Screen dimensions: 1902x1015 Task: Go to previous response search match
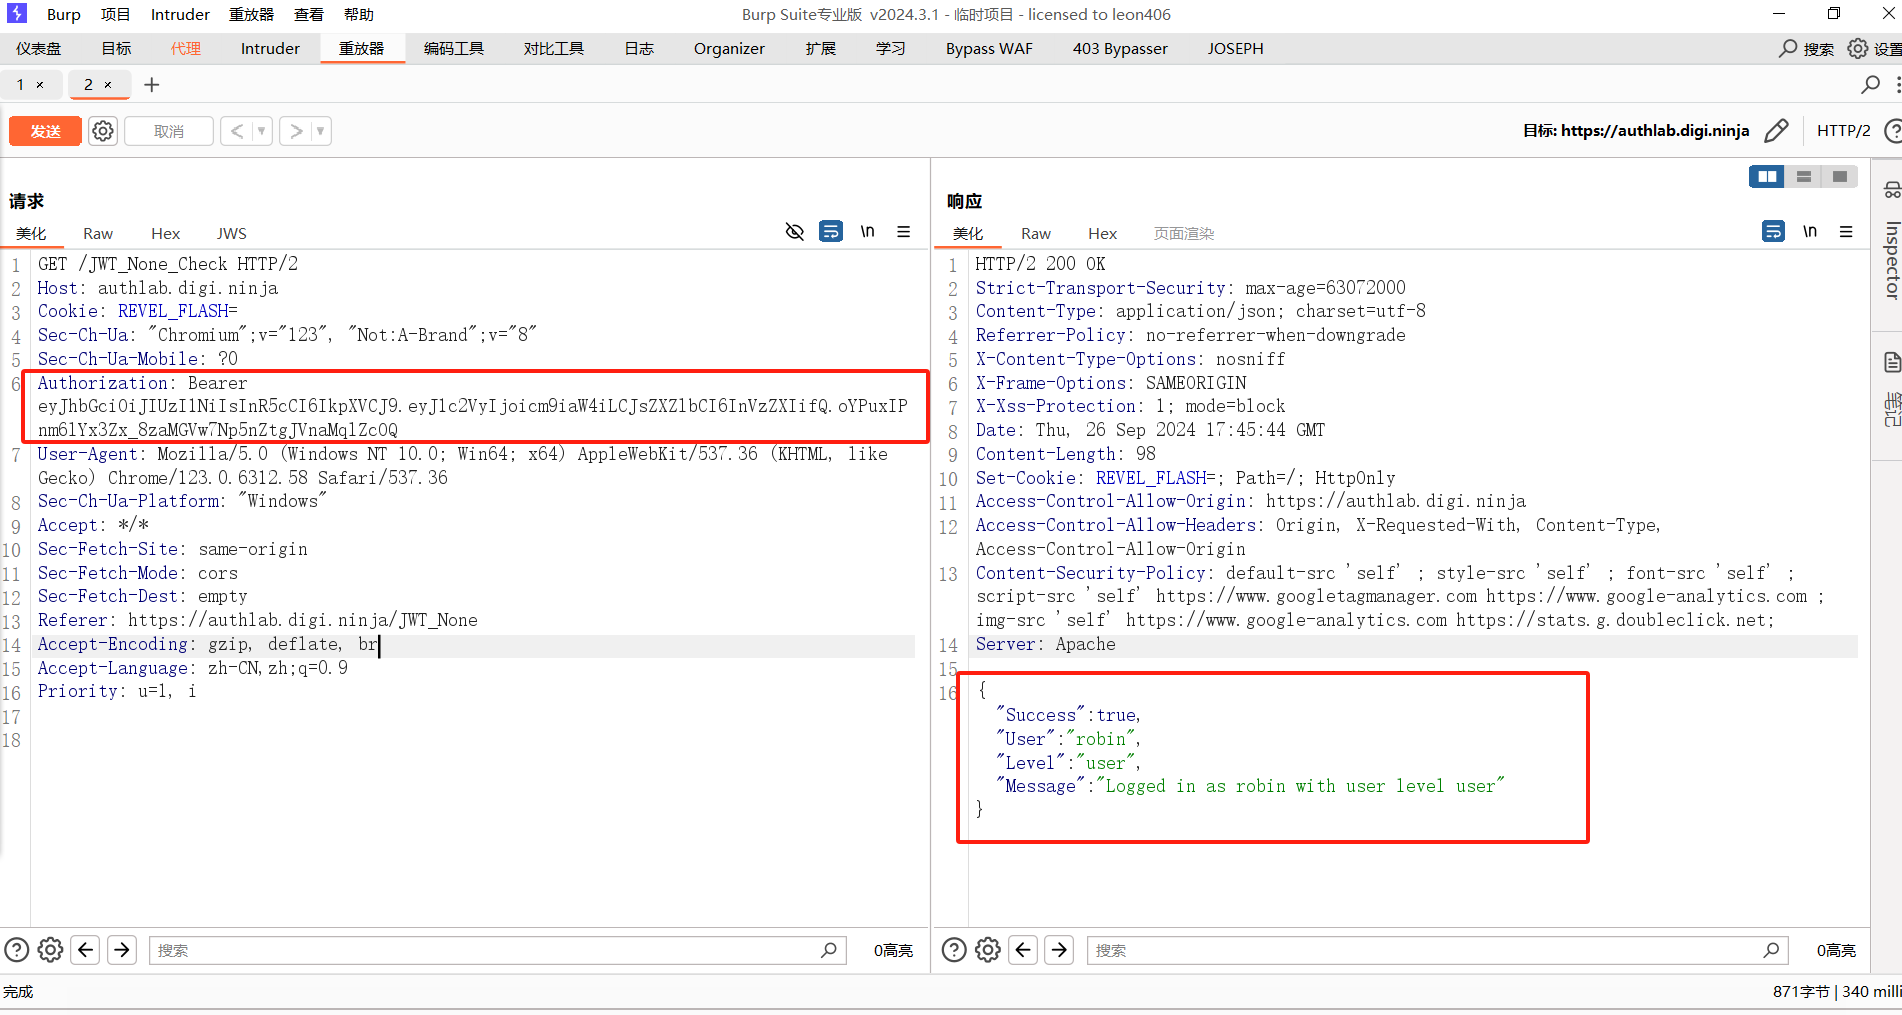click(1023, 950)
